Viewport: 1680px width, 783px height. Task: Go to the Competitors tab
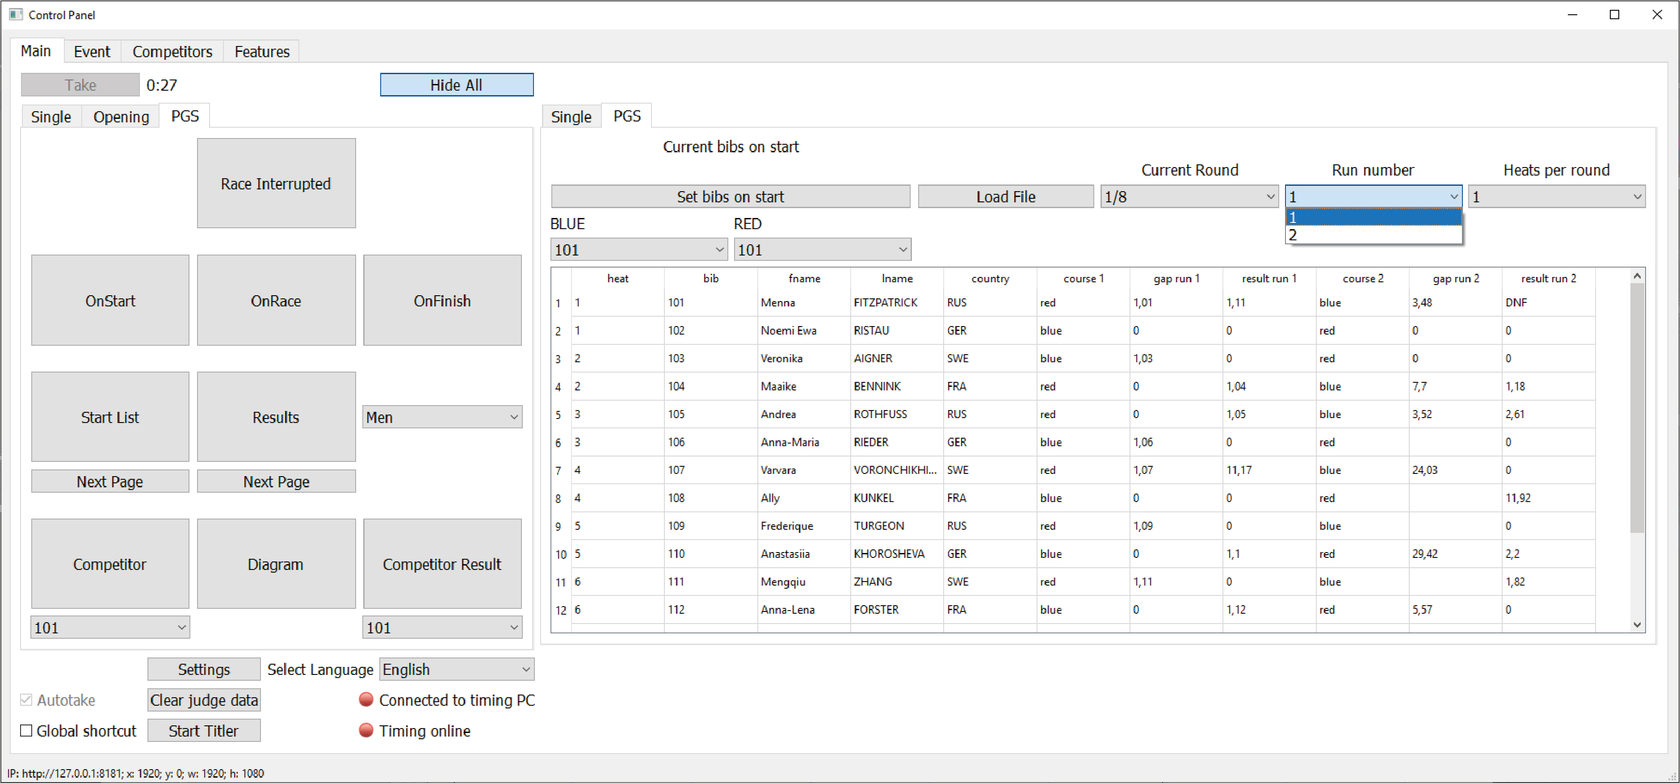(x=172, y=52)
